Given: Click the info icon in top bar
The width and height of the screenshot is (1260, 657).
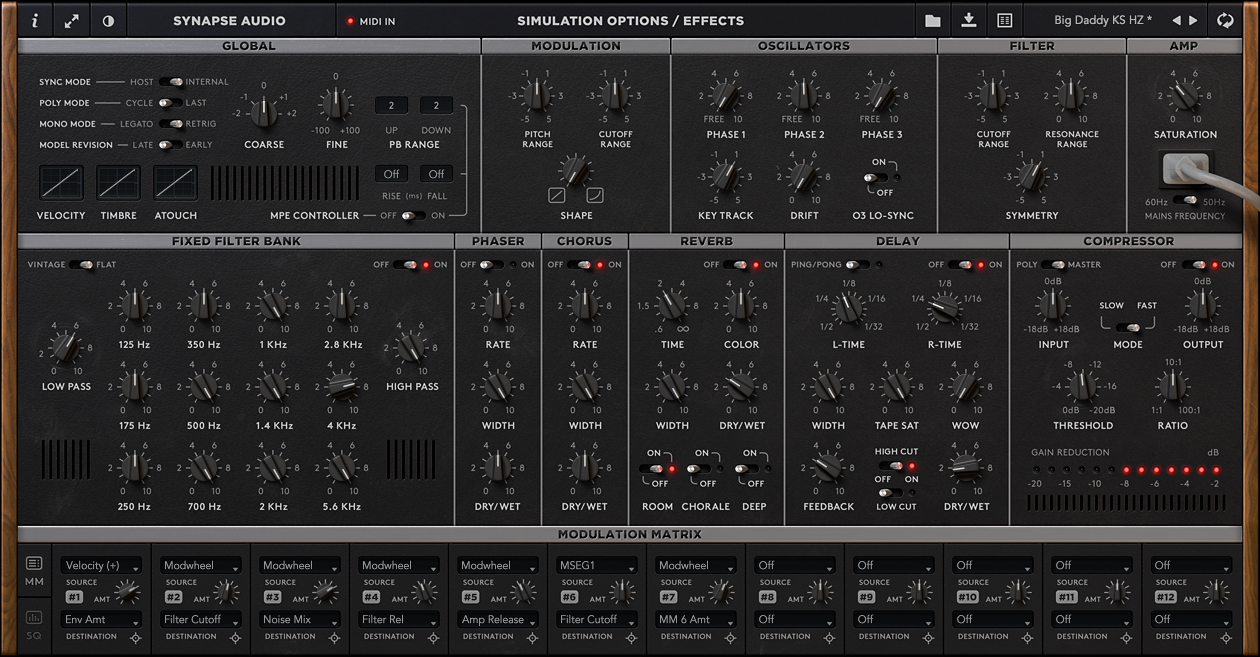Looking at the screenshot, I should point(35,20).
